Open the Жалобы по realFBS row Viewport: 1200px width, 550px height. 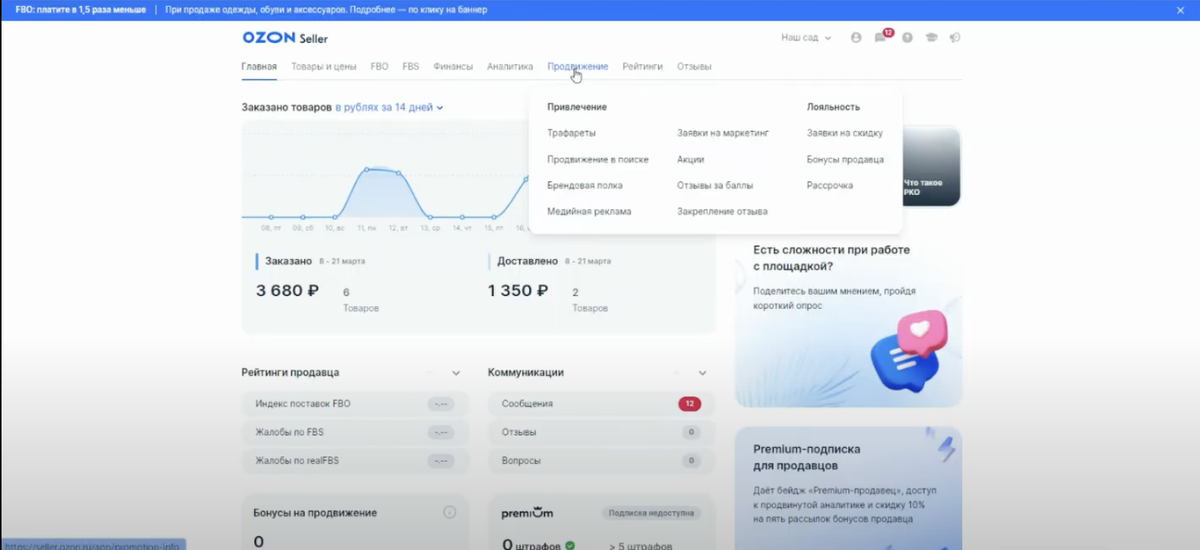pos(354,461)
